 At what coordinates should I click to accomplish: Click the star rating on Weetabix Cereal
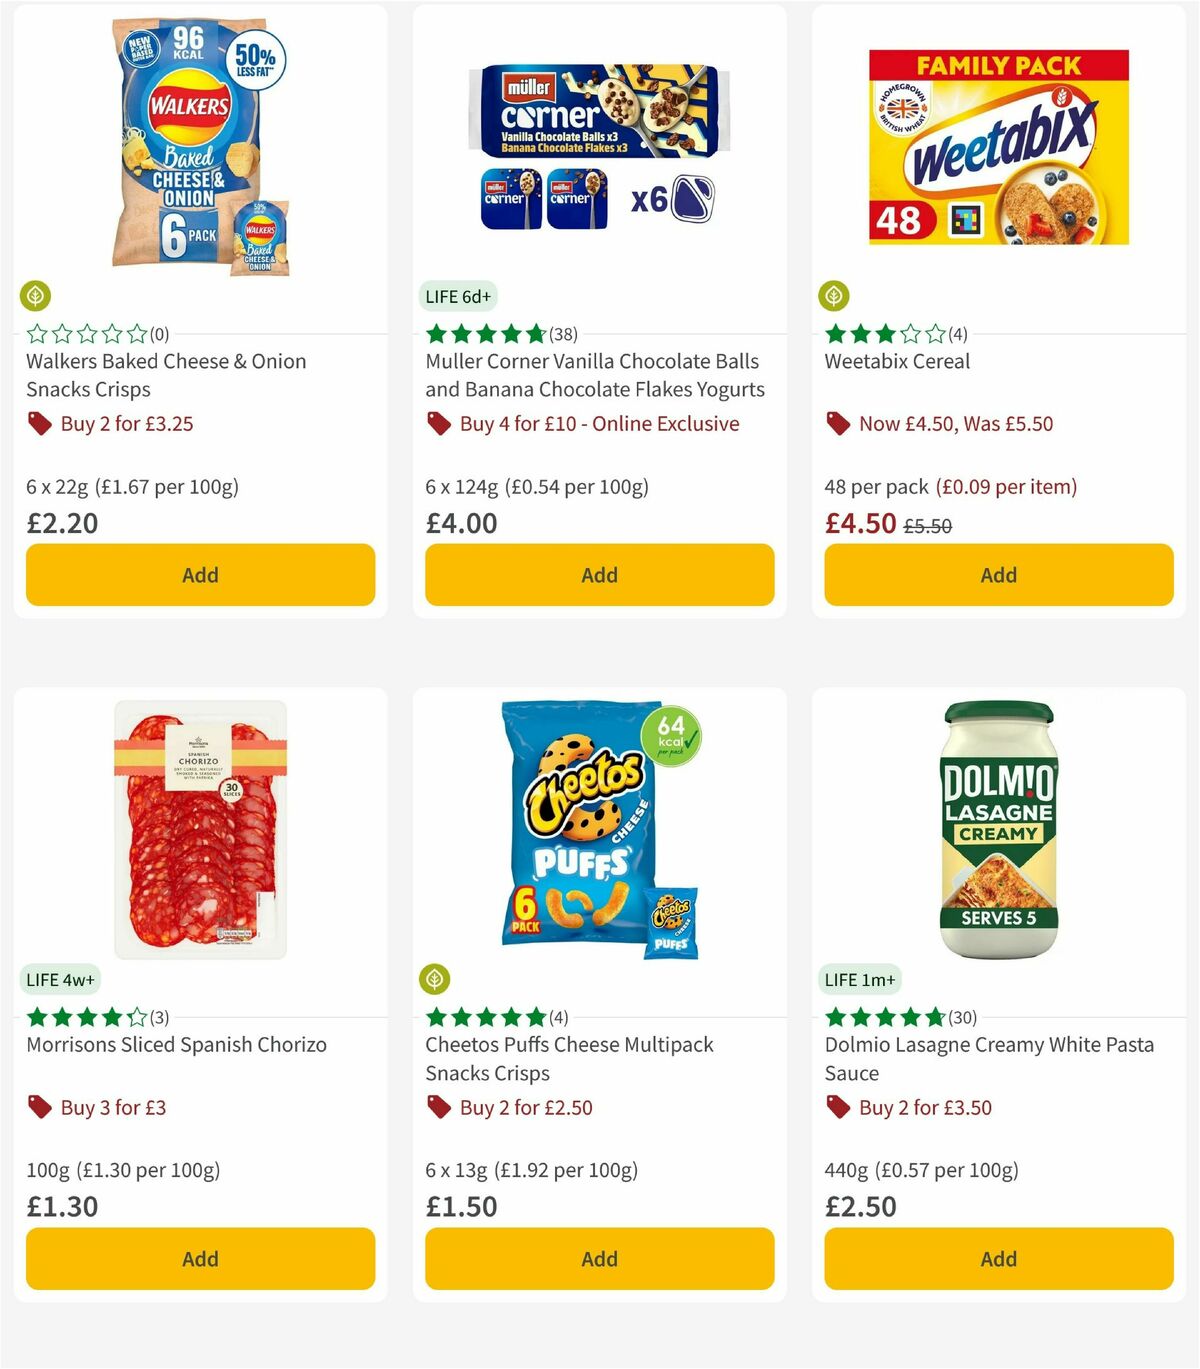point(884,334)
